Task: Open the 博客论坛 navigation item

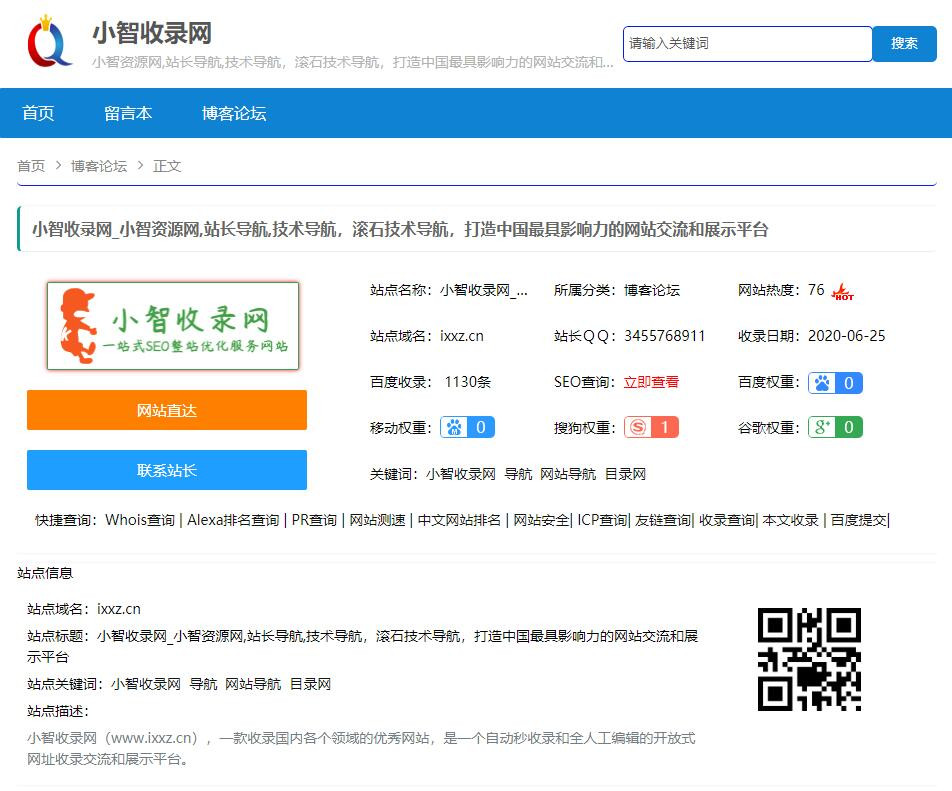Action: pos(234,113)
